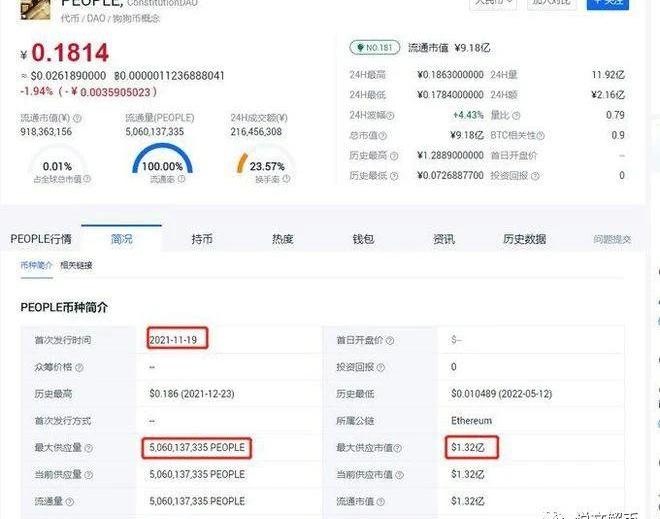660x519 pixels.
Task: Select the 相关链接 sub-tab
Action: [x=76, y=265]
